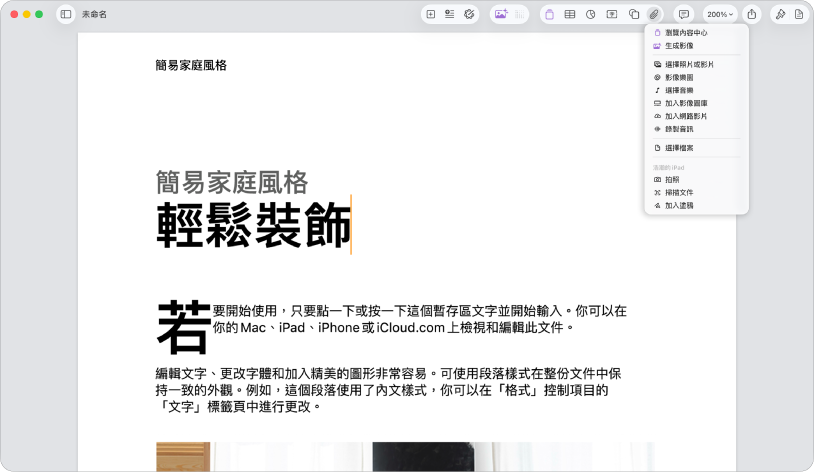Image resolution: width=814 pixels, height=473 pixels.
Task: Open the format paintbrush icon
Action: (x=780, y=15)
